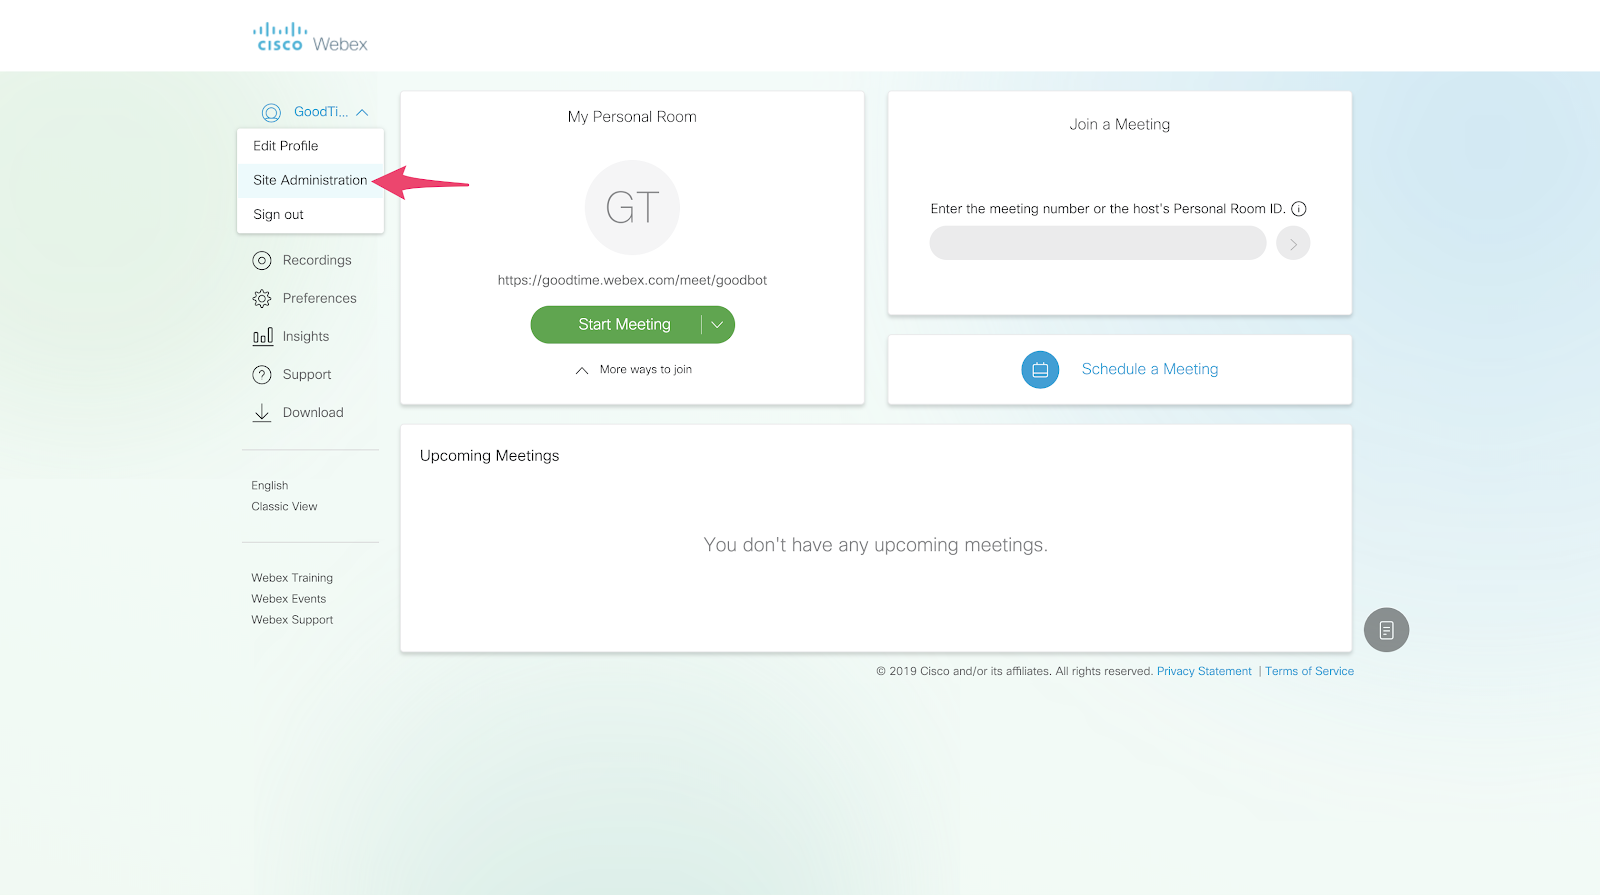This screenshot has height=895, width=1600.
Task: Click the info icon beside Personal Room ID
Action: point(1299,209)
